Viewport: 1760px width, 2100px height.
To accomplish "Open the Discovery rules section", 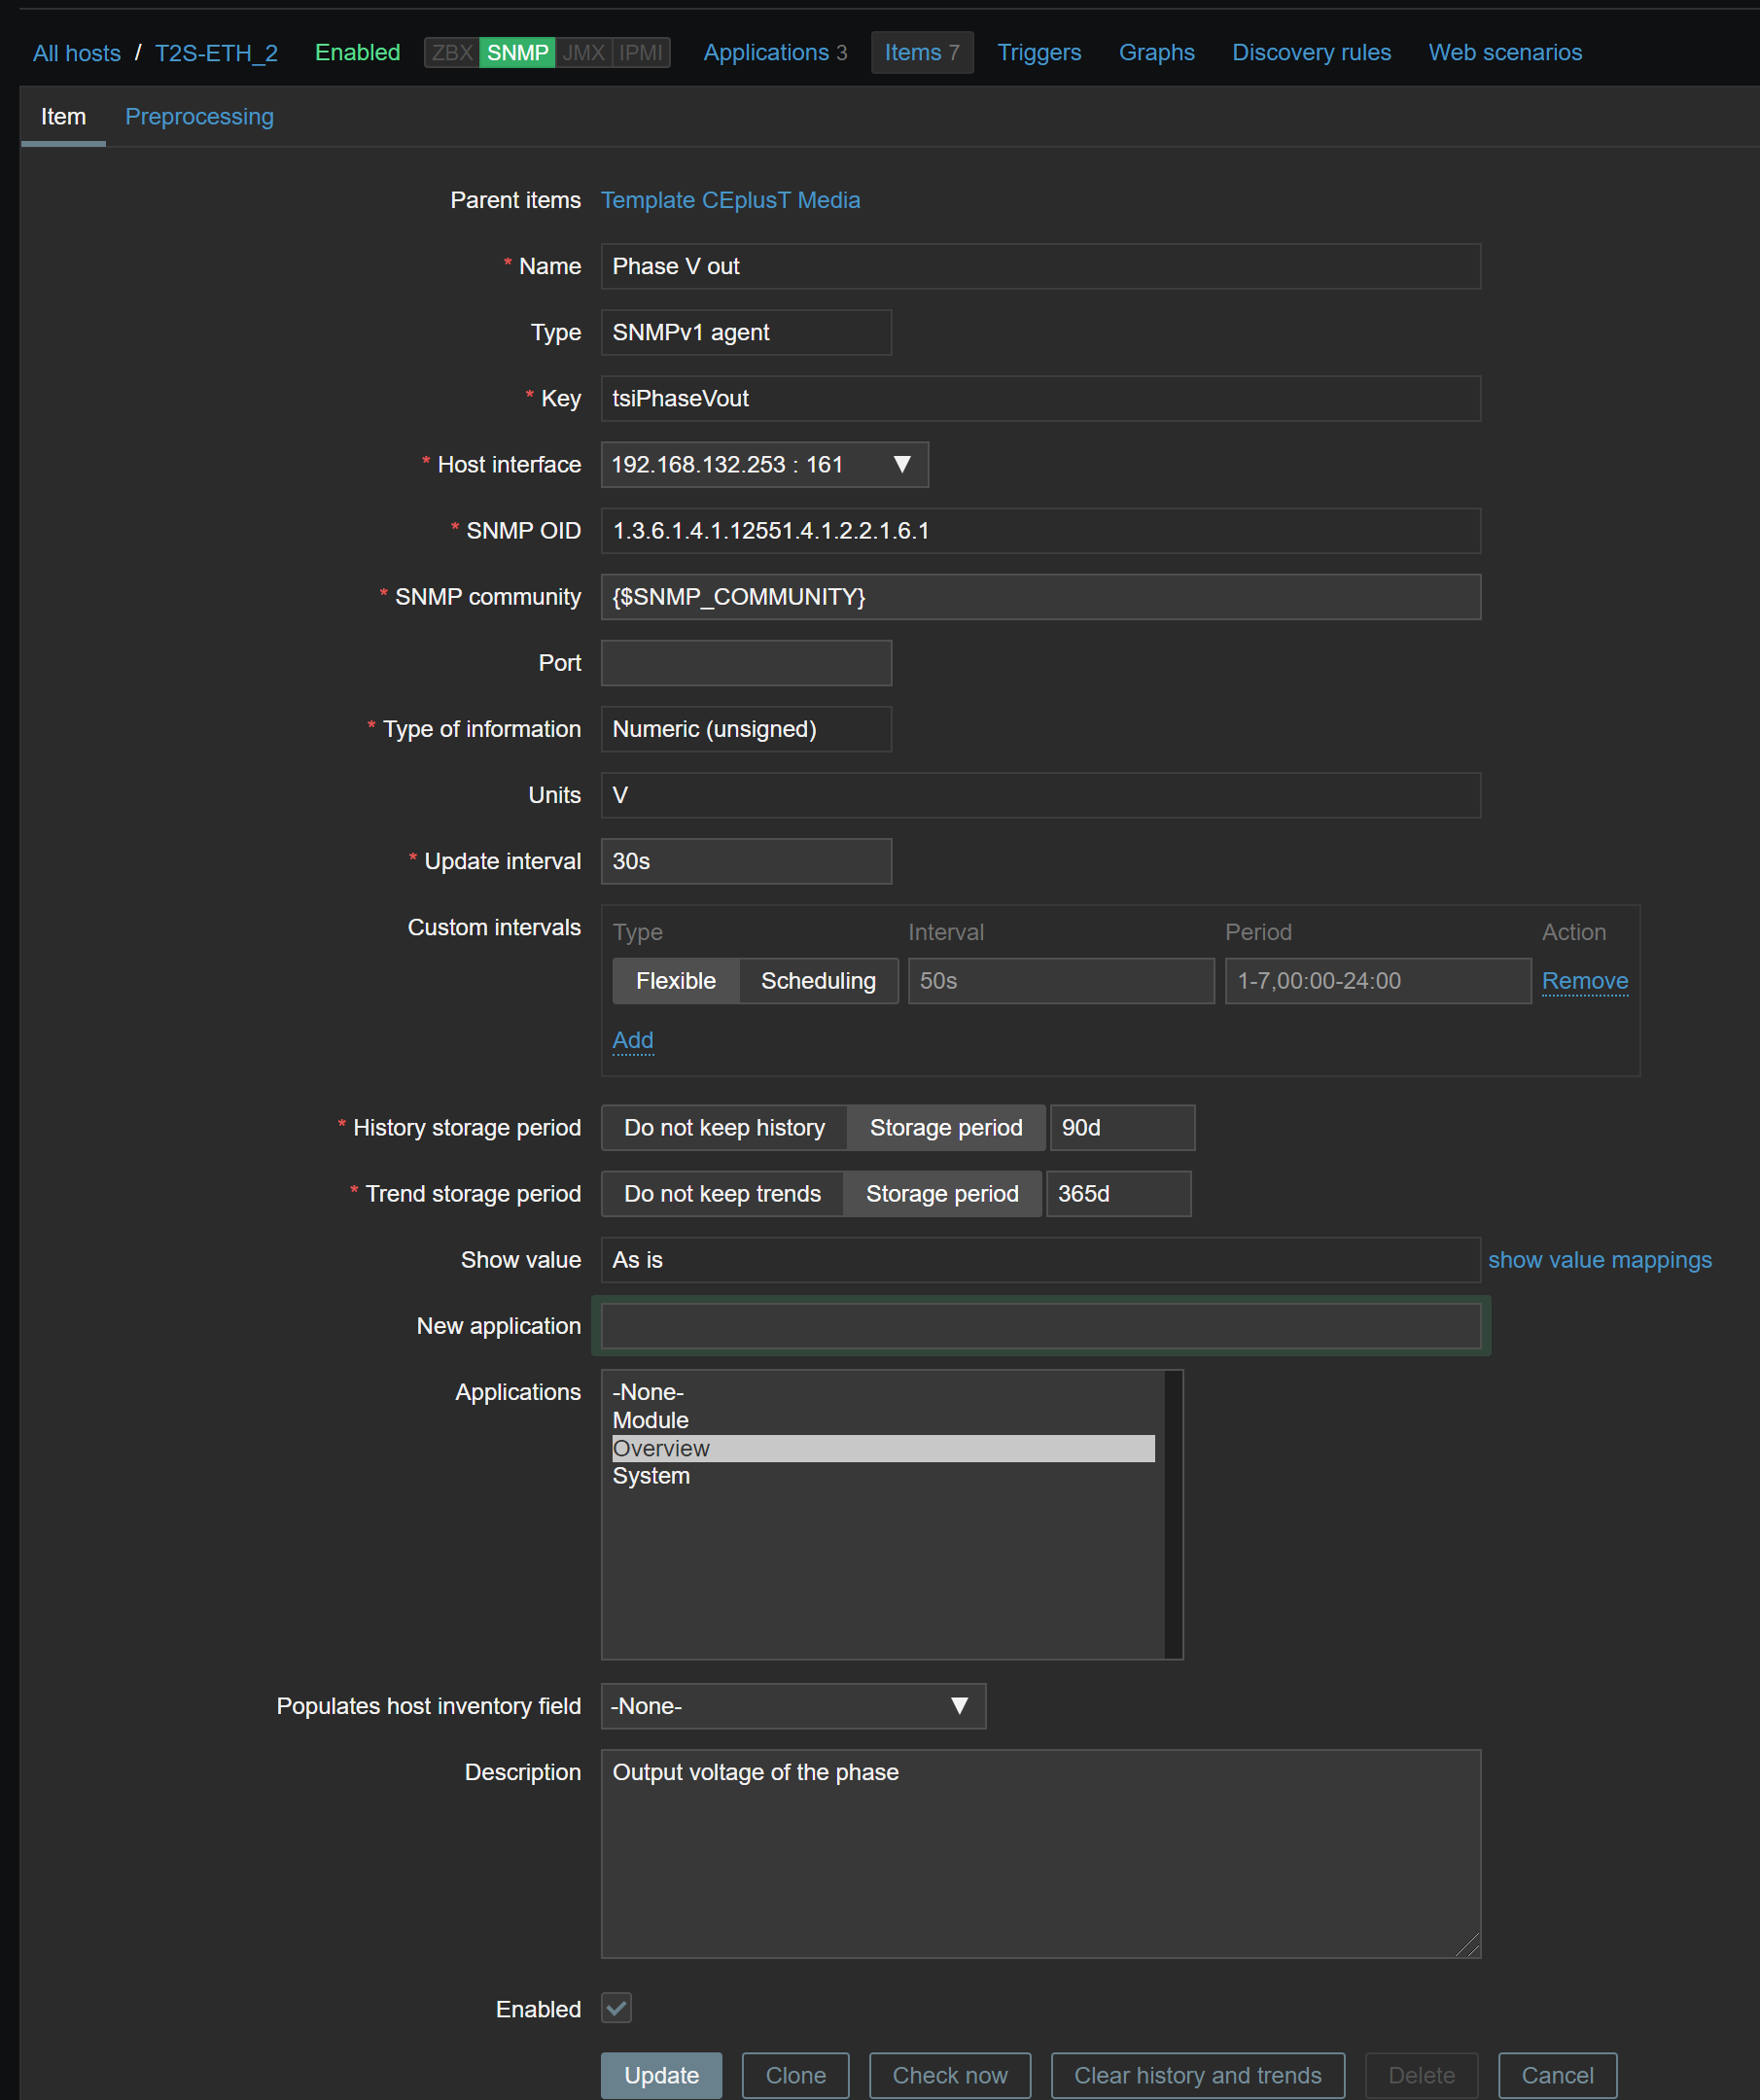I will pyautogui.click(x=1310, y=53).
